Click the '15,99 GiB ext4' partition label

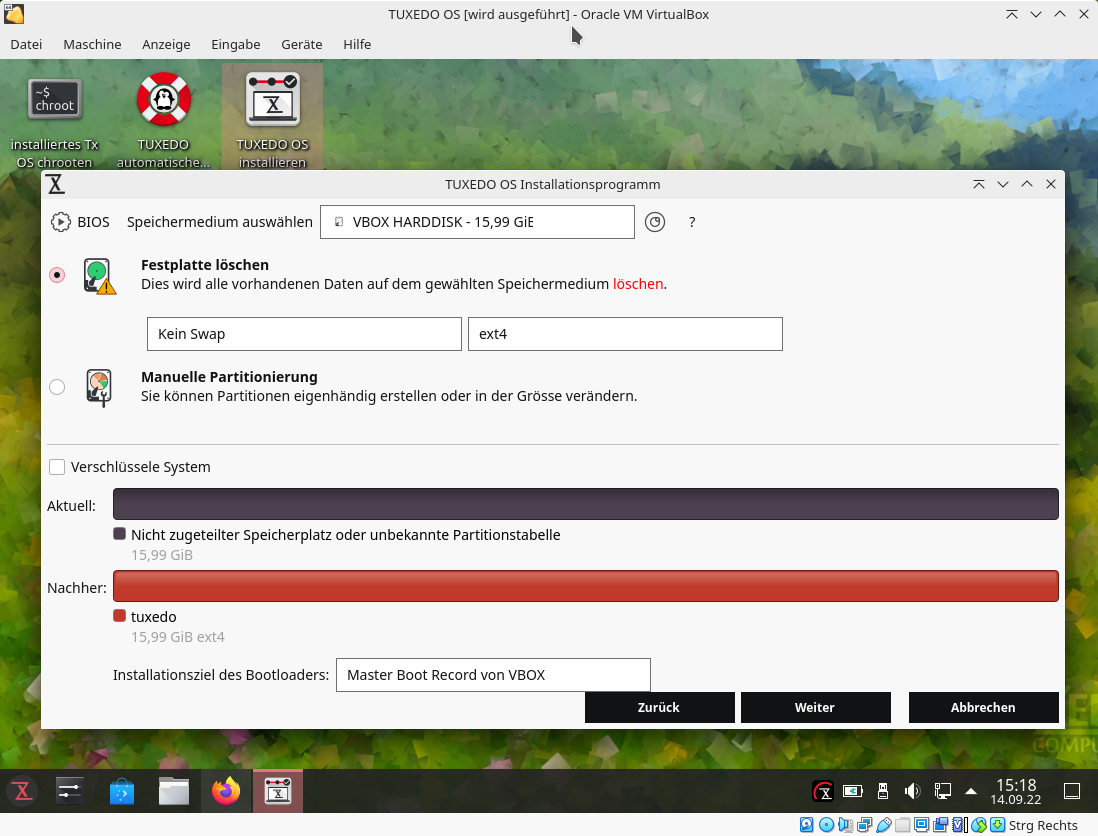178,637
